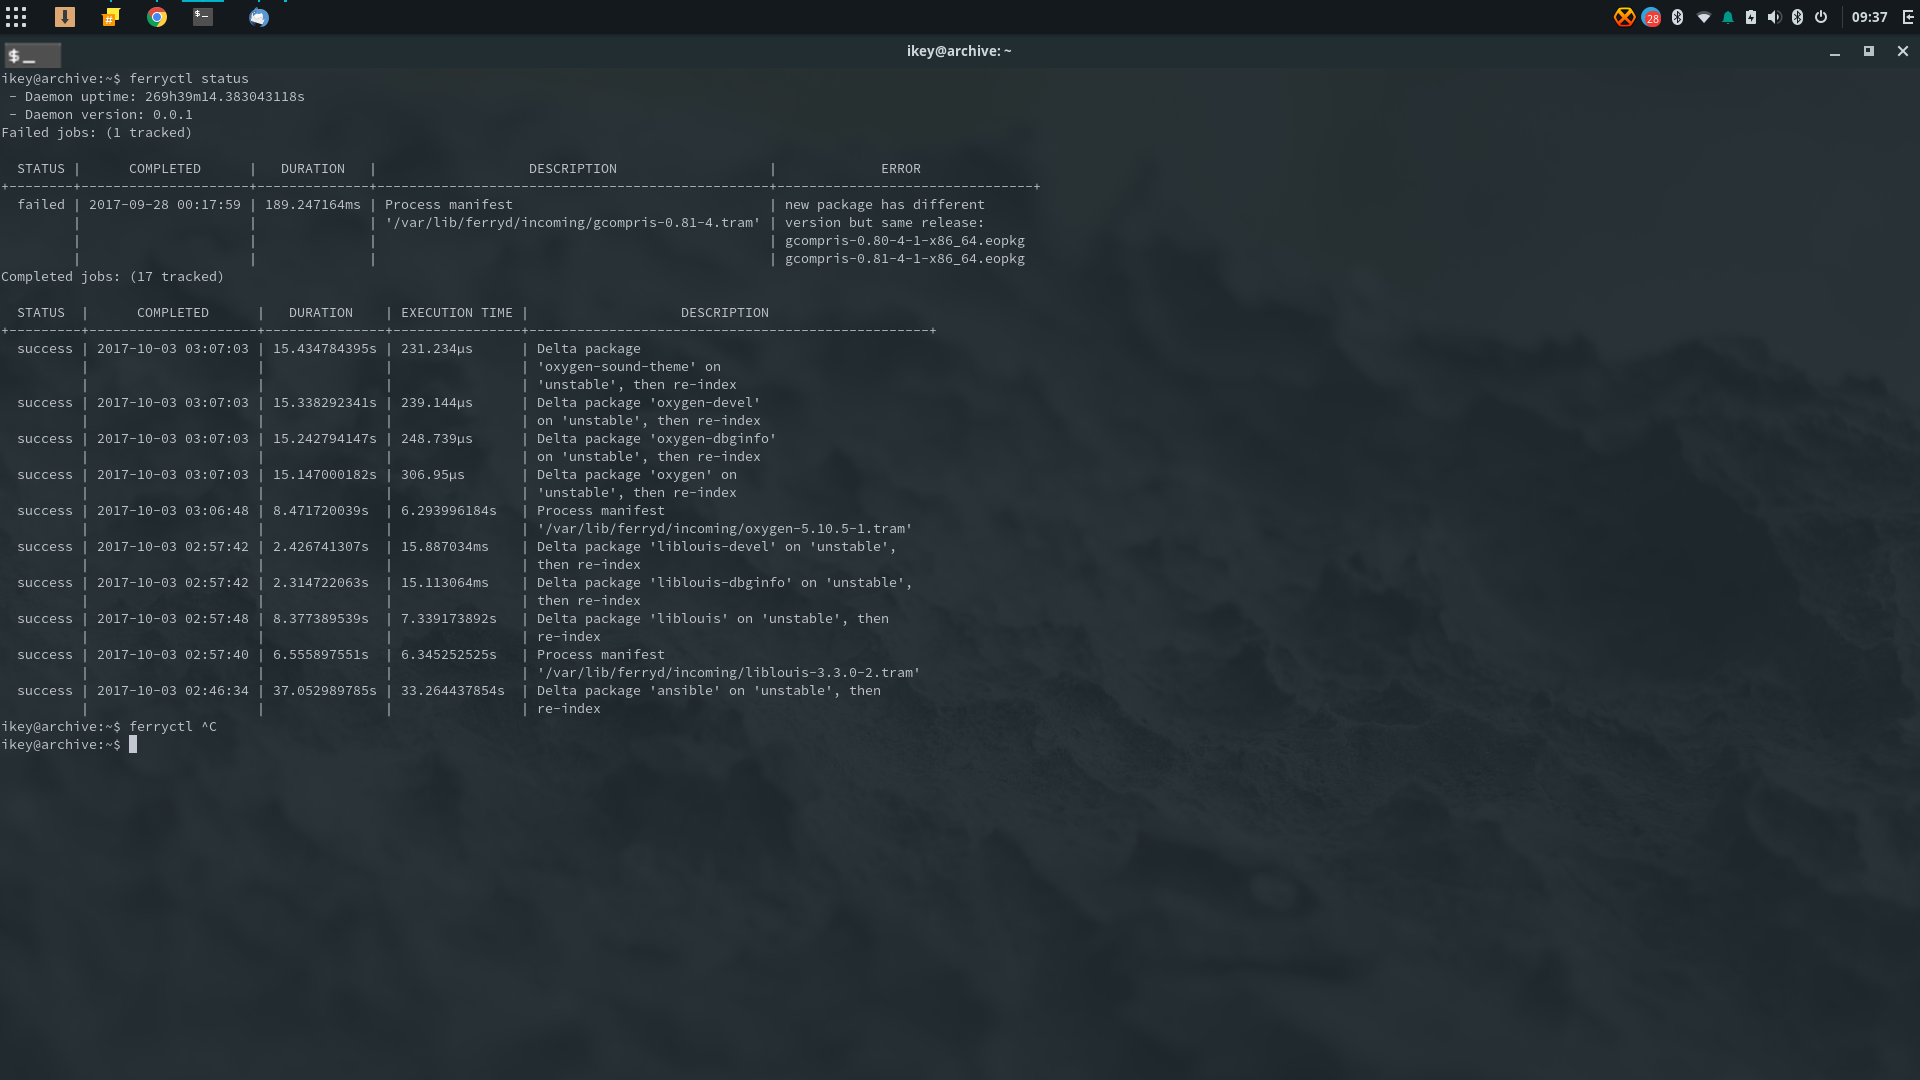
Task: Click the gcompris-0.81-4.tram path
Action: click(x=573, y=223)
